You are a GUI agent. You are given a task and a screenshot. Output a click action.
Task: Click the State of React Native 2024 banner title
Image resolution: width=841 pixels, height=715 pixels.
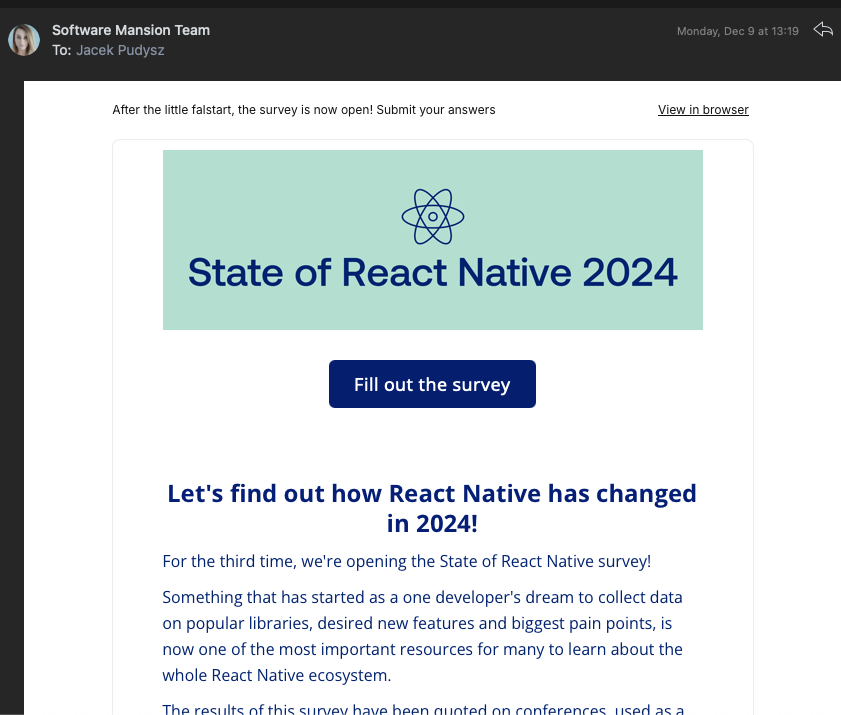pos(433,272)
